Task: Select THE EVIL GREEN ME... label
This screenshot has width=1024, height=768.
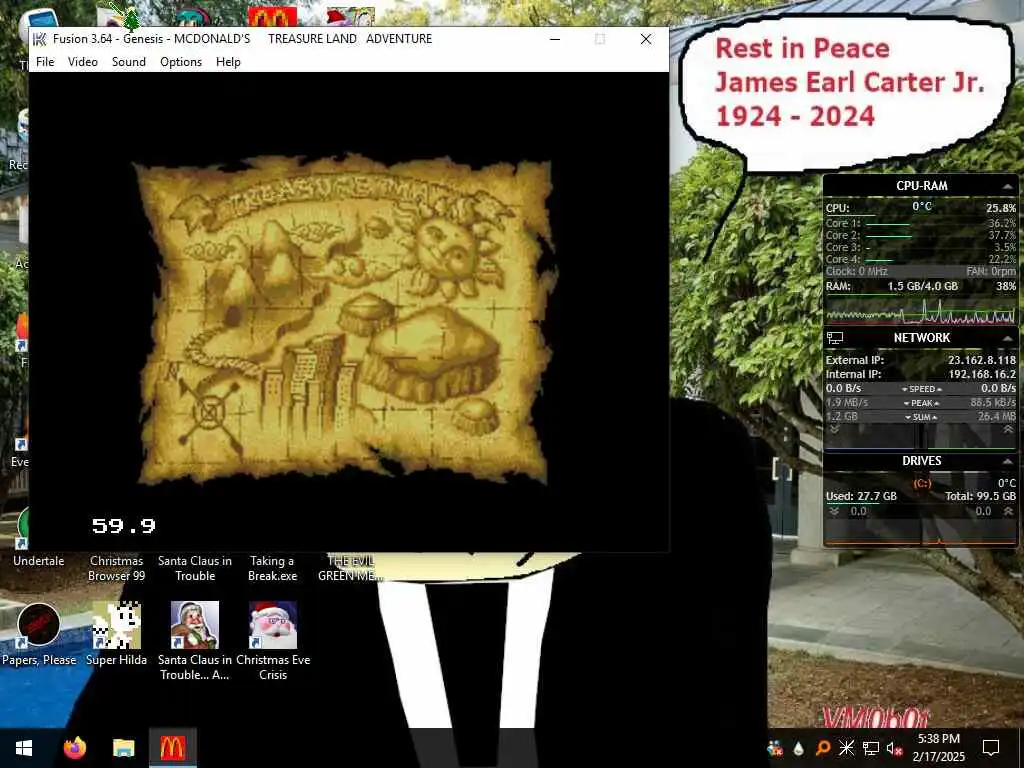Action: click(351, 568)
